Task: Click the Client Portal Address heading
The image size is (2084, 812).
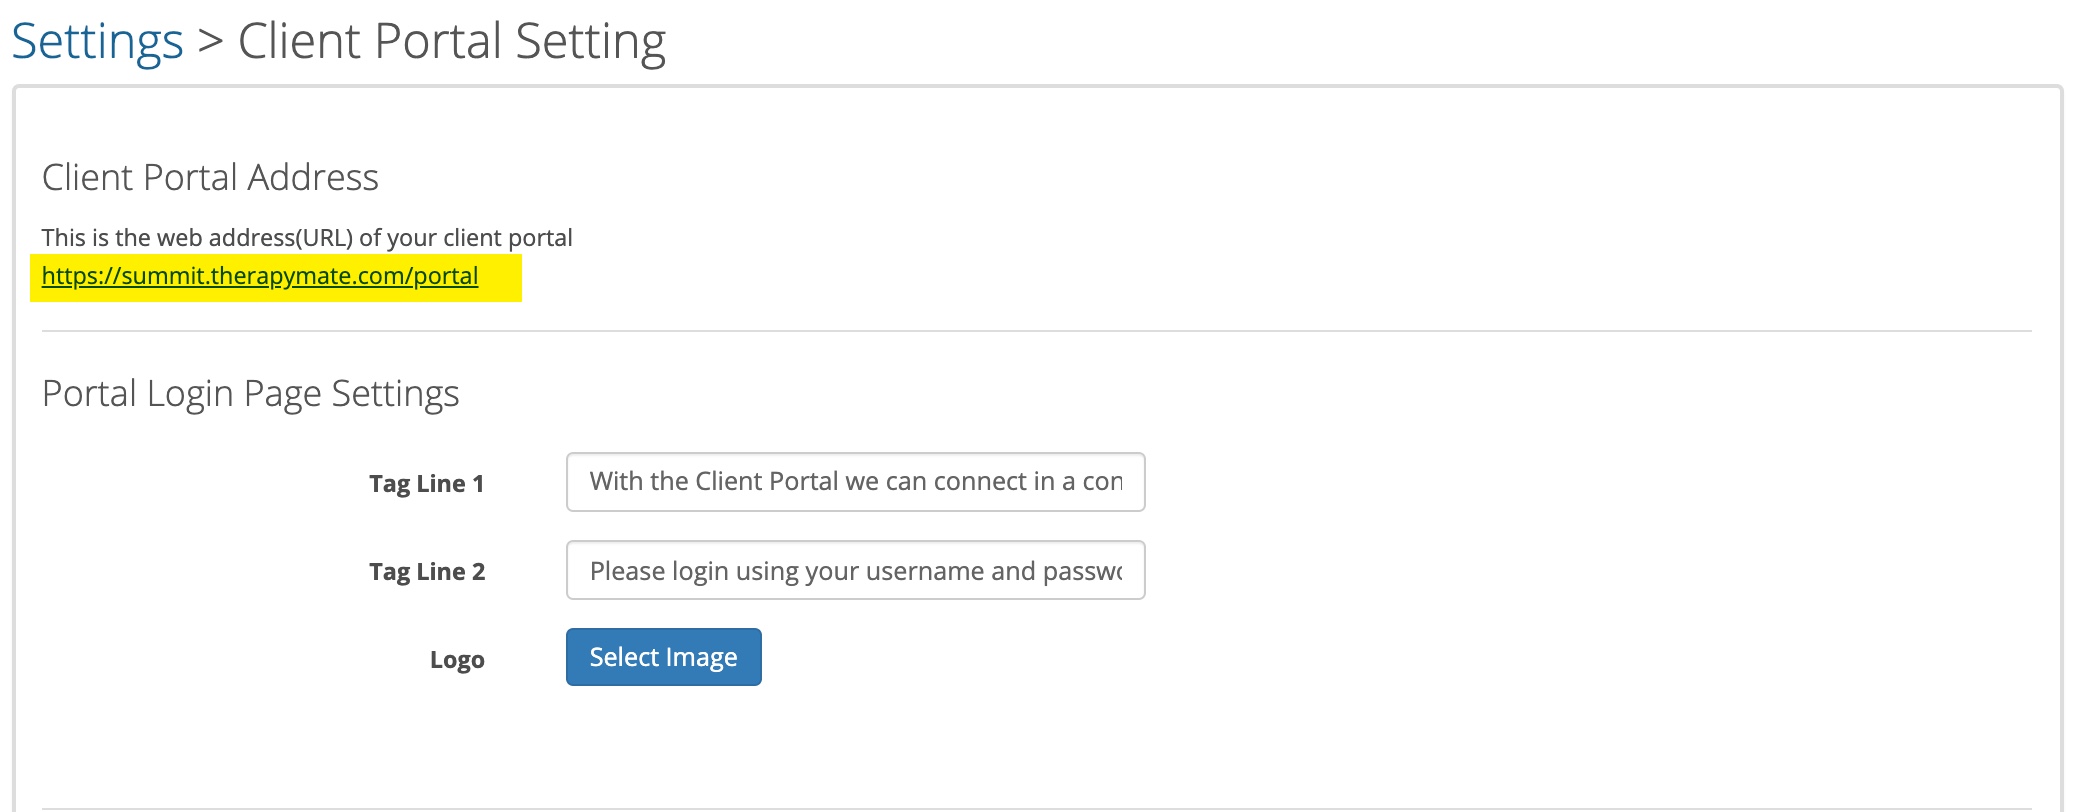Action: coord(210,177)
